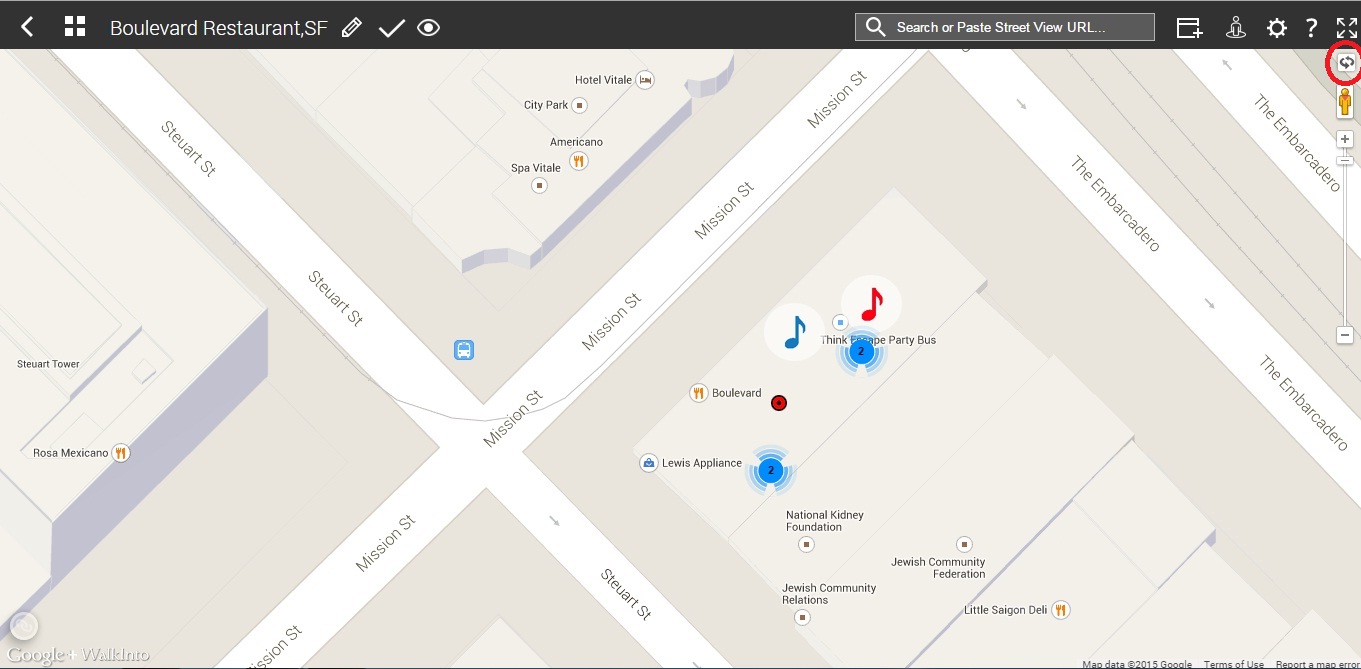Click the Jewish Community Relations marker
Image resolution: width=1361 pixels, height=669 pixels.
pyautogui.click(x=802, y=618)
